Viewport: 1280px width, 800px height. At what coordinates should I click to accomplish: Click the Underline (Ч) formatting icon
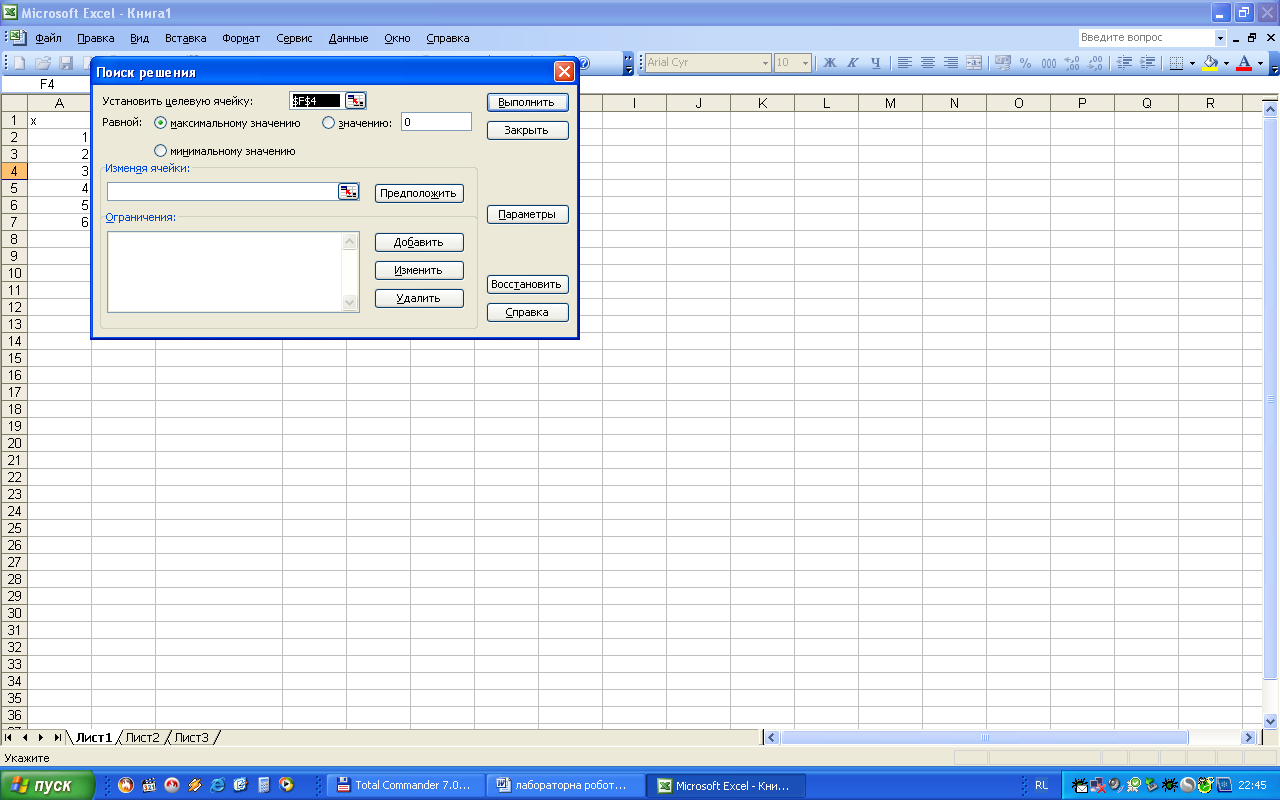876,63
